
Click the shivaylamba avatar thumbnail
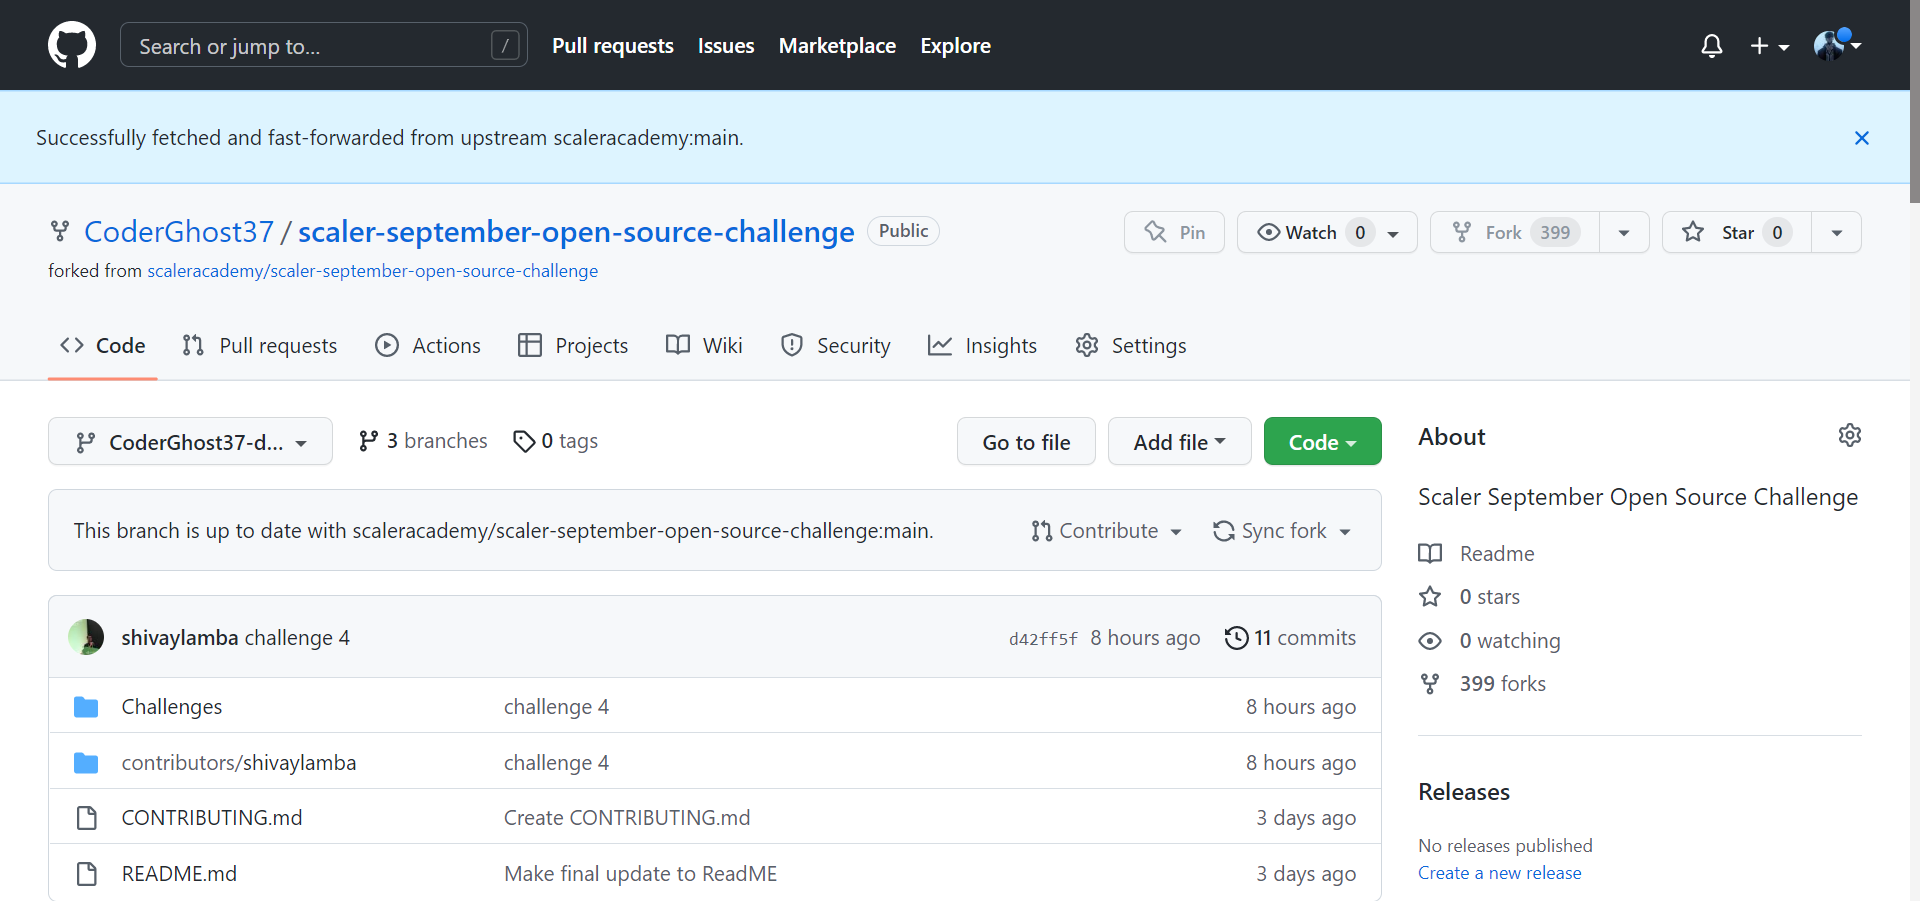coord(87,637)
